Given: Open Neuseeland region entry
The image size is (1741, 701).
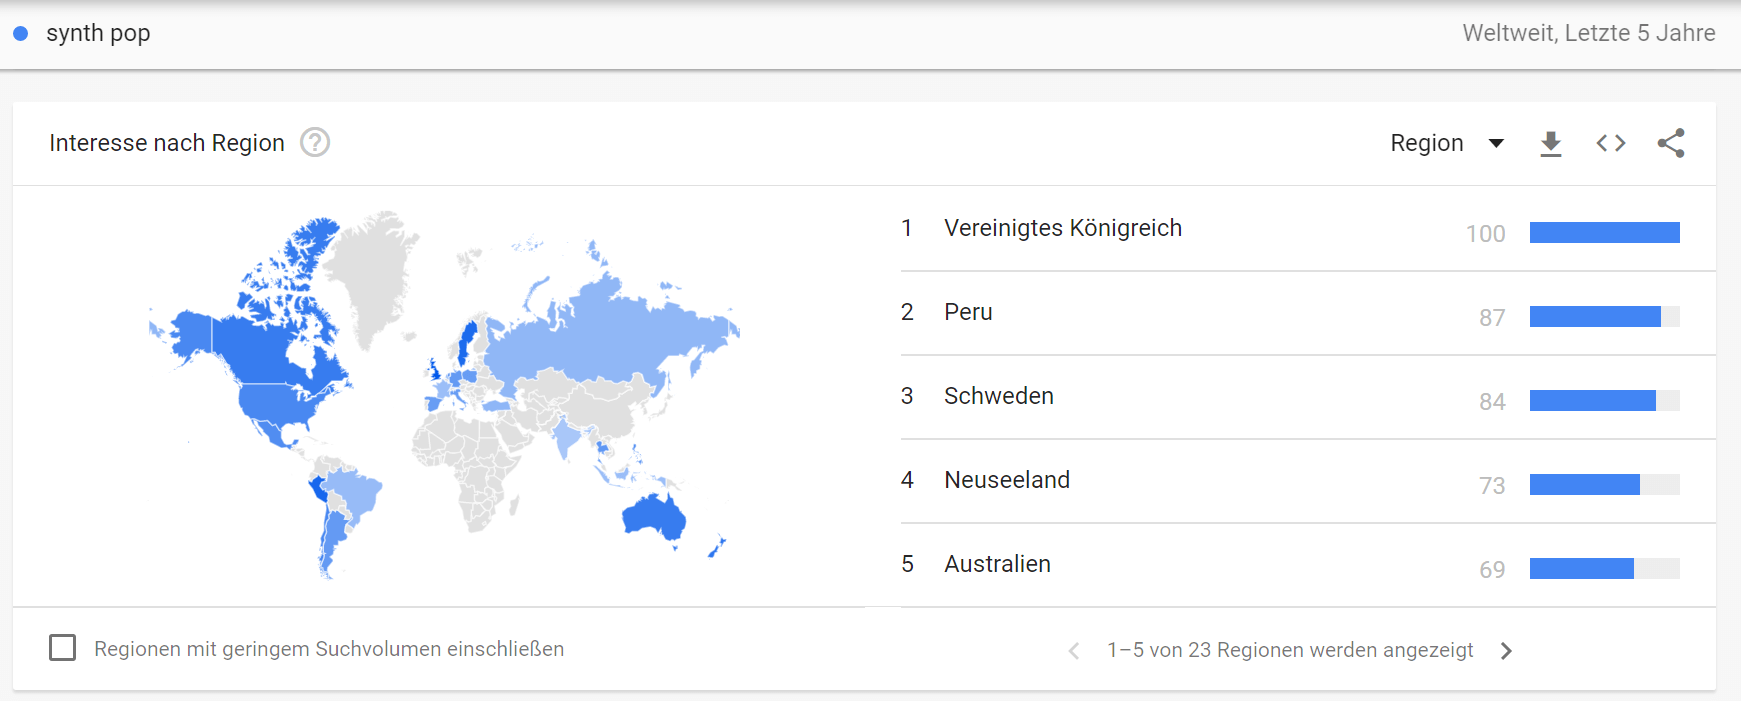Looking at the screenshot, I should click(1007, 480).
